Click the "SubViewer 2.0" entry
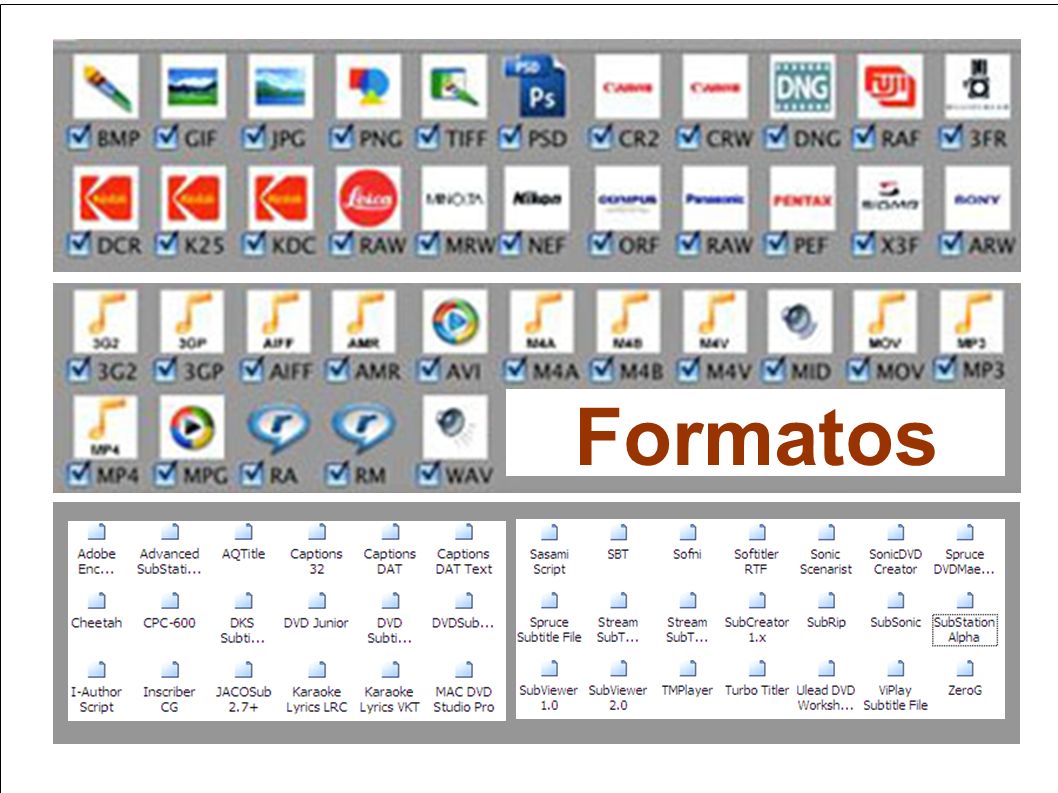Screen dimensions: 1058x793 [x=618, y=687]
